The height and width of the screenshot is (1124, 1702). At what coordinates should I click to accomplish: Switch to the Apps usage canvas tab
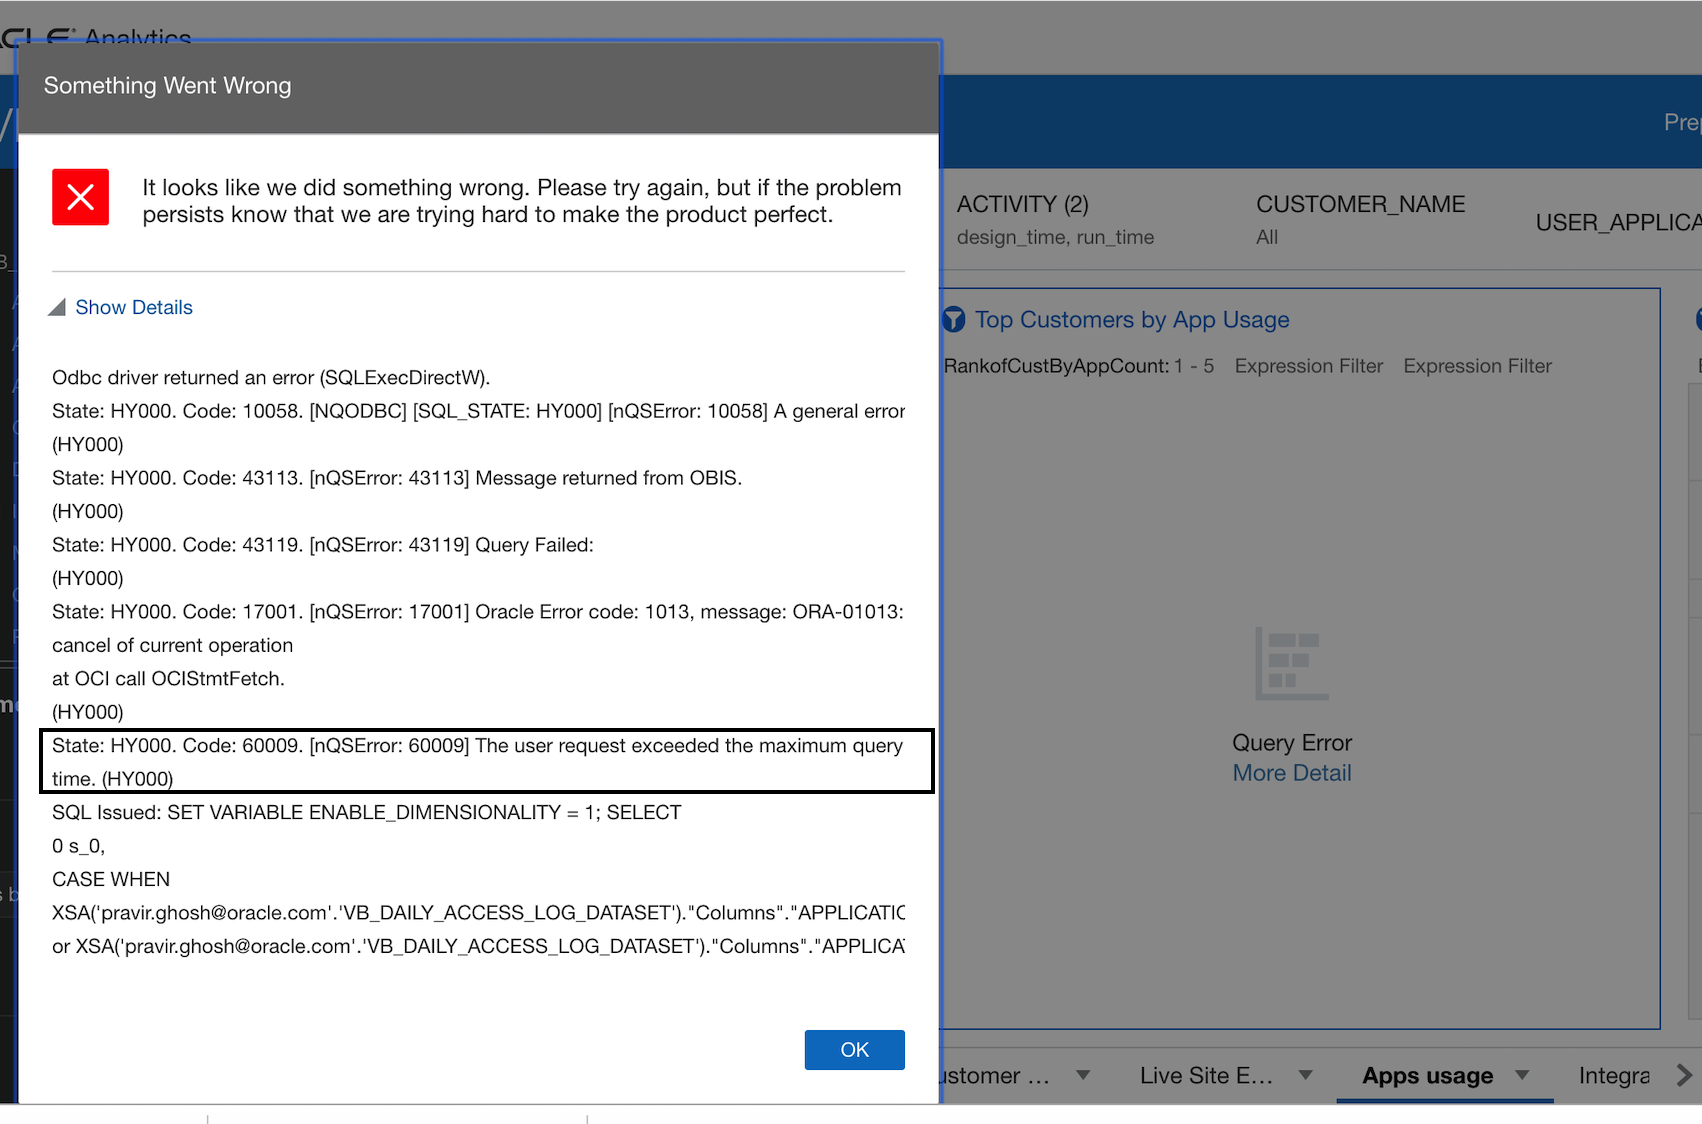coord(1427,1076)
